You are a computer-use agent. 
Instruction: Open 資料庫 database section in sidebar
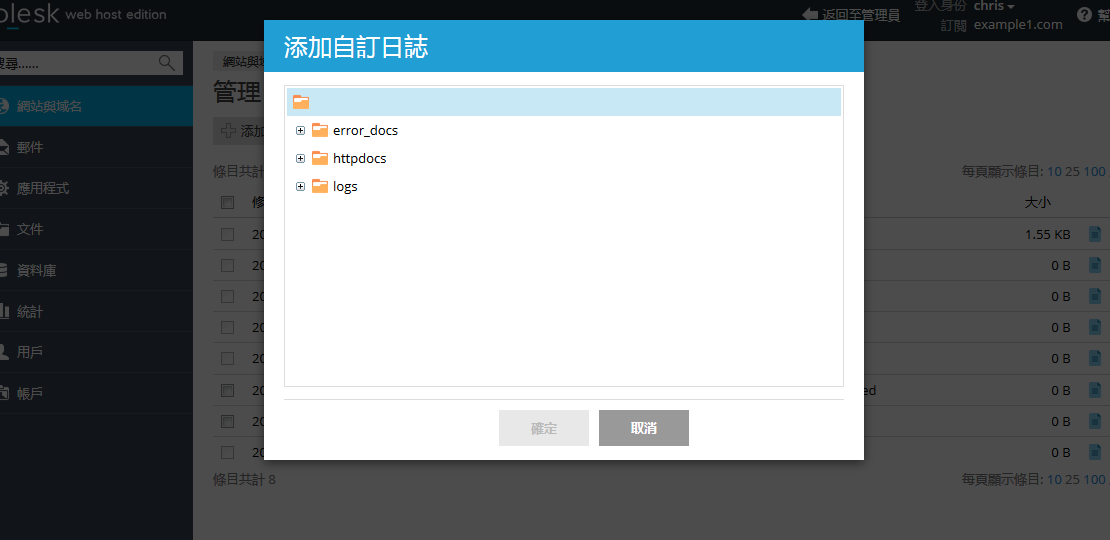tap(37, 270)
